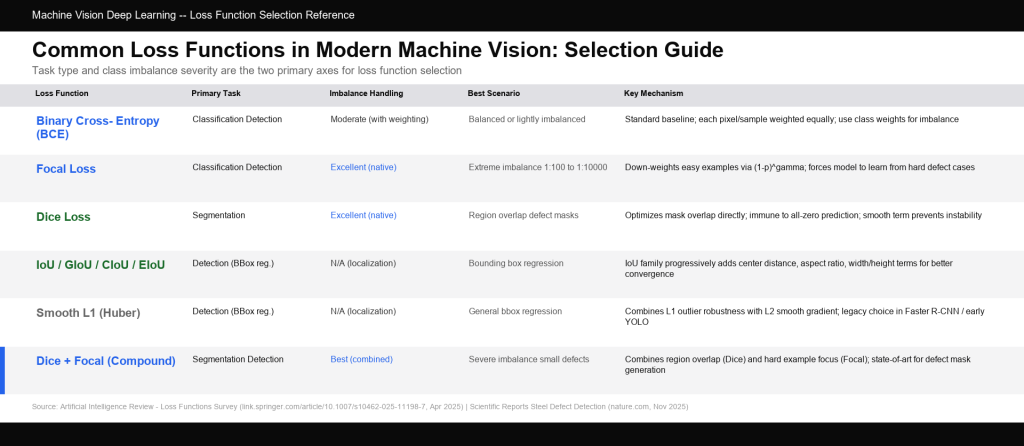Click the Best Scenario column header
This screenshot has width=1024, height=446.
click(x=497, y=93)
